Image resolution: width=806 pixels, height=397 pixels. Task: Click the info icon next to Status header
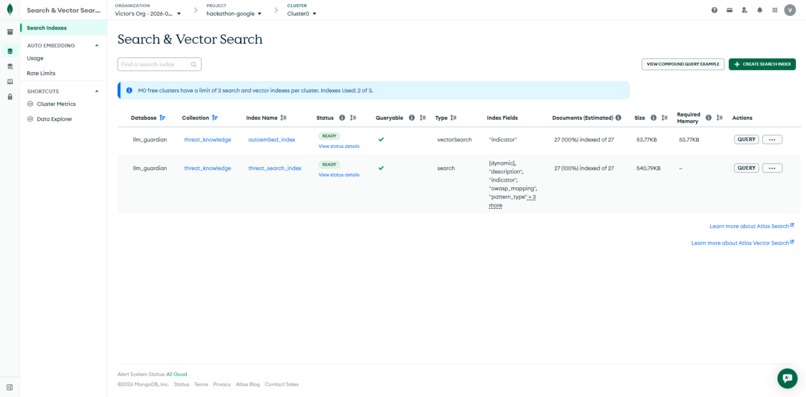pyautogui.click(x=342, y=118)
